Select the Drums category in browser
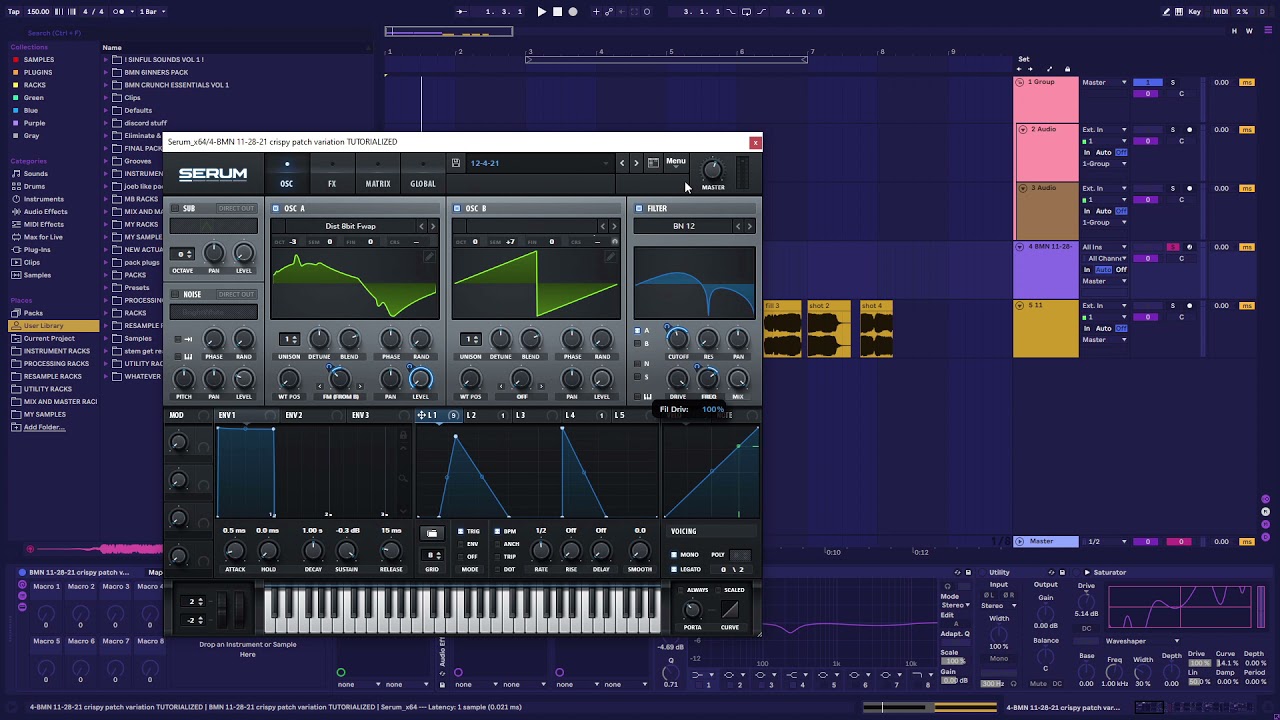The height and width of the screenshot is (720, 1280). tap(34, 186)
